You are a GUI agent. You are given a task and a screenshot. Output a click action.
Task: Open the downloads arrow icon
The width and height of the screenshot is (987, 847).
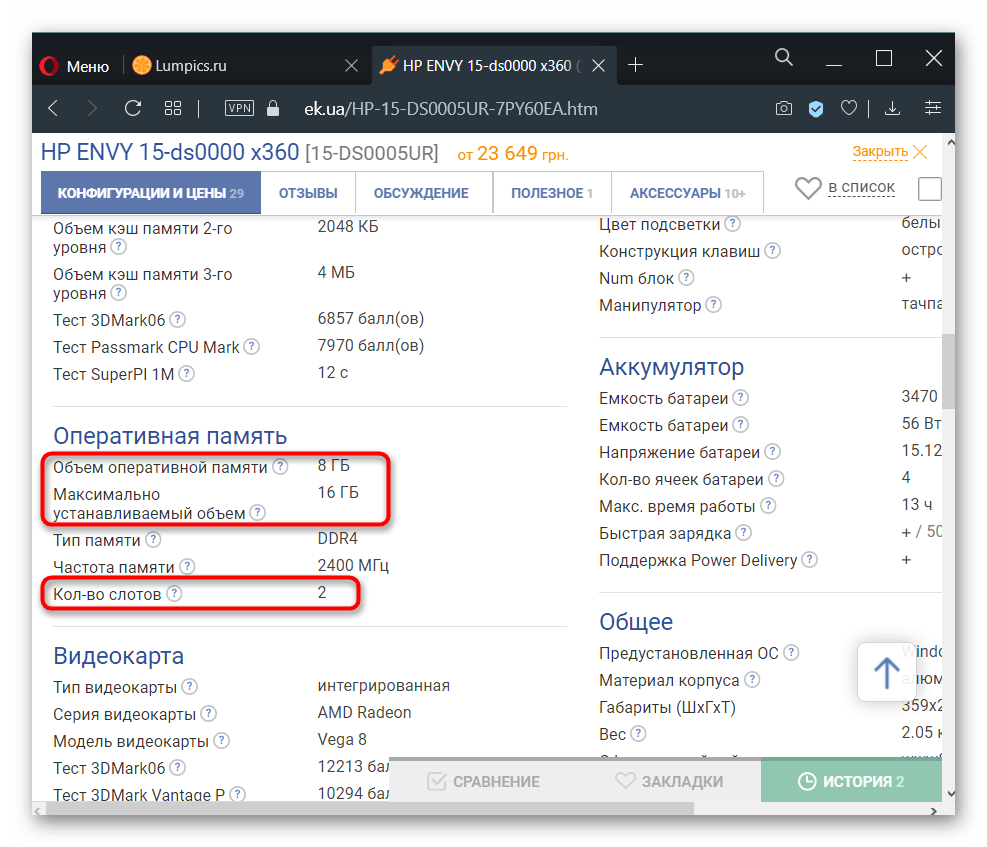[893, 108]
